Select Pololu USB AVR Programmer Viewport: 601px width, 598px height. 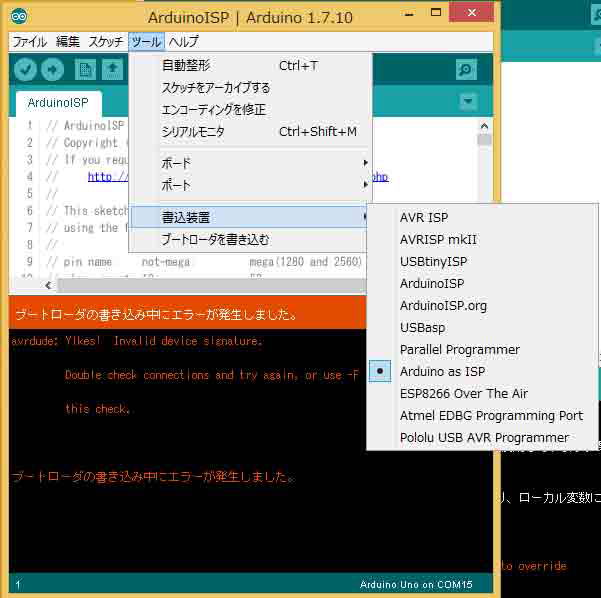[x=482, y=437]
